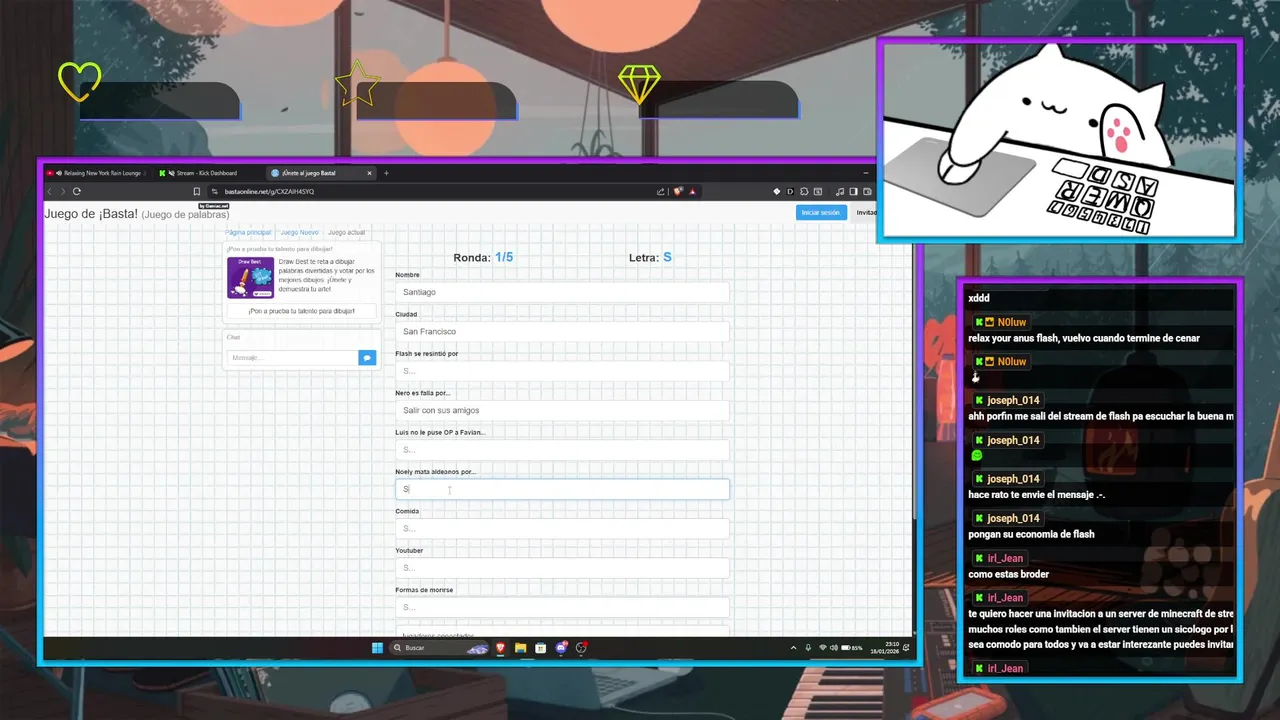
Task: Click the Noely mata aldeanos por field
Action: (x=562, y=489)
